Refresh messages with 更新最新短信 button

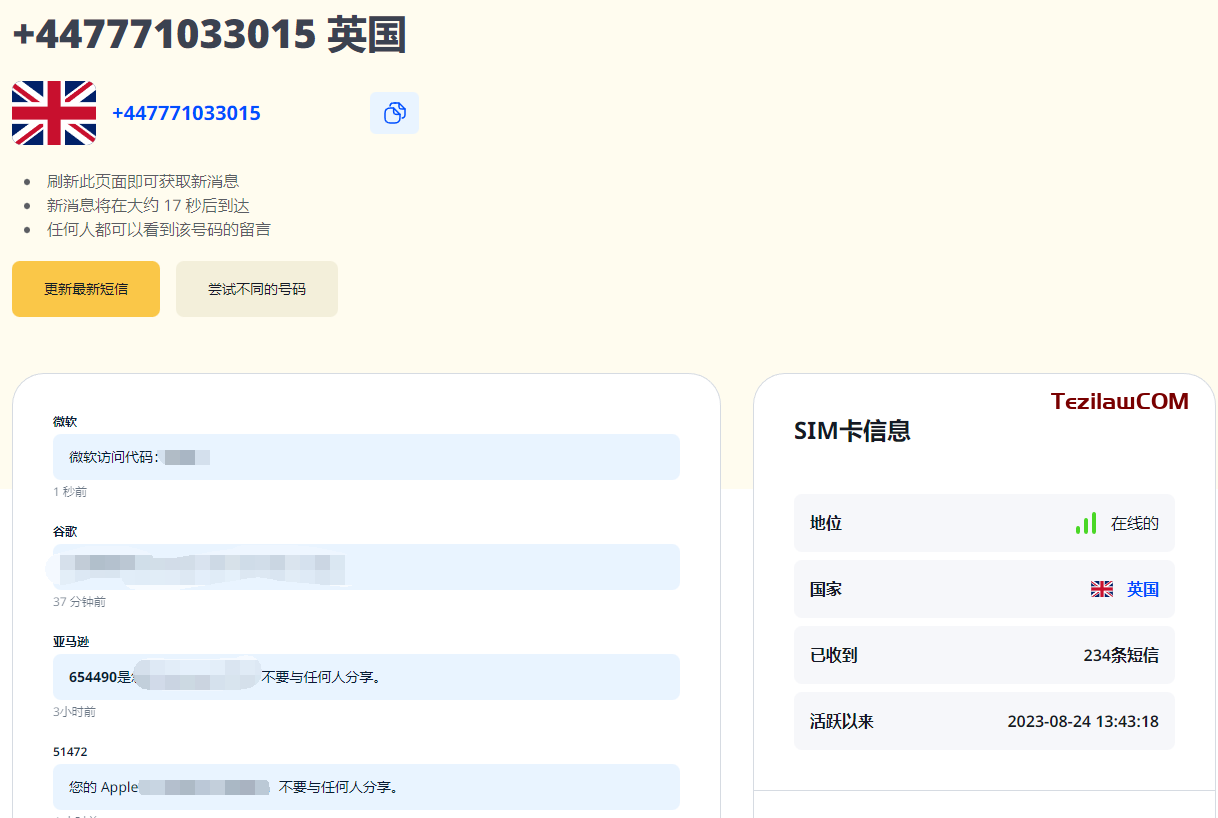pyautogui.click(x=86, y=289)
